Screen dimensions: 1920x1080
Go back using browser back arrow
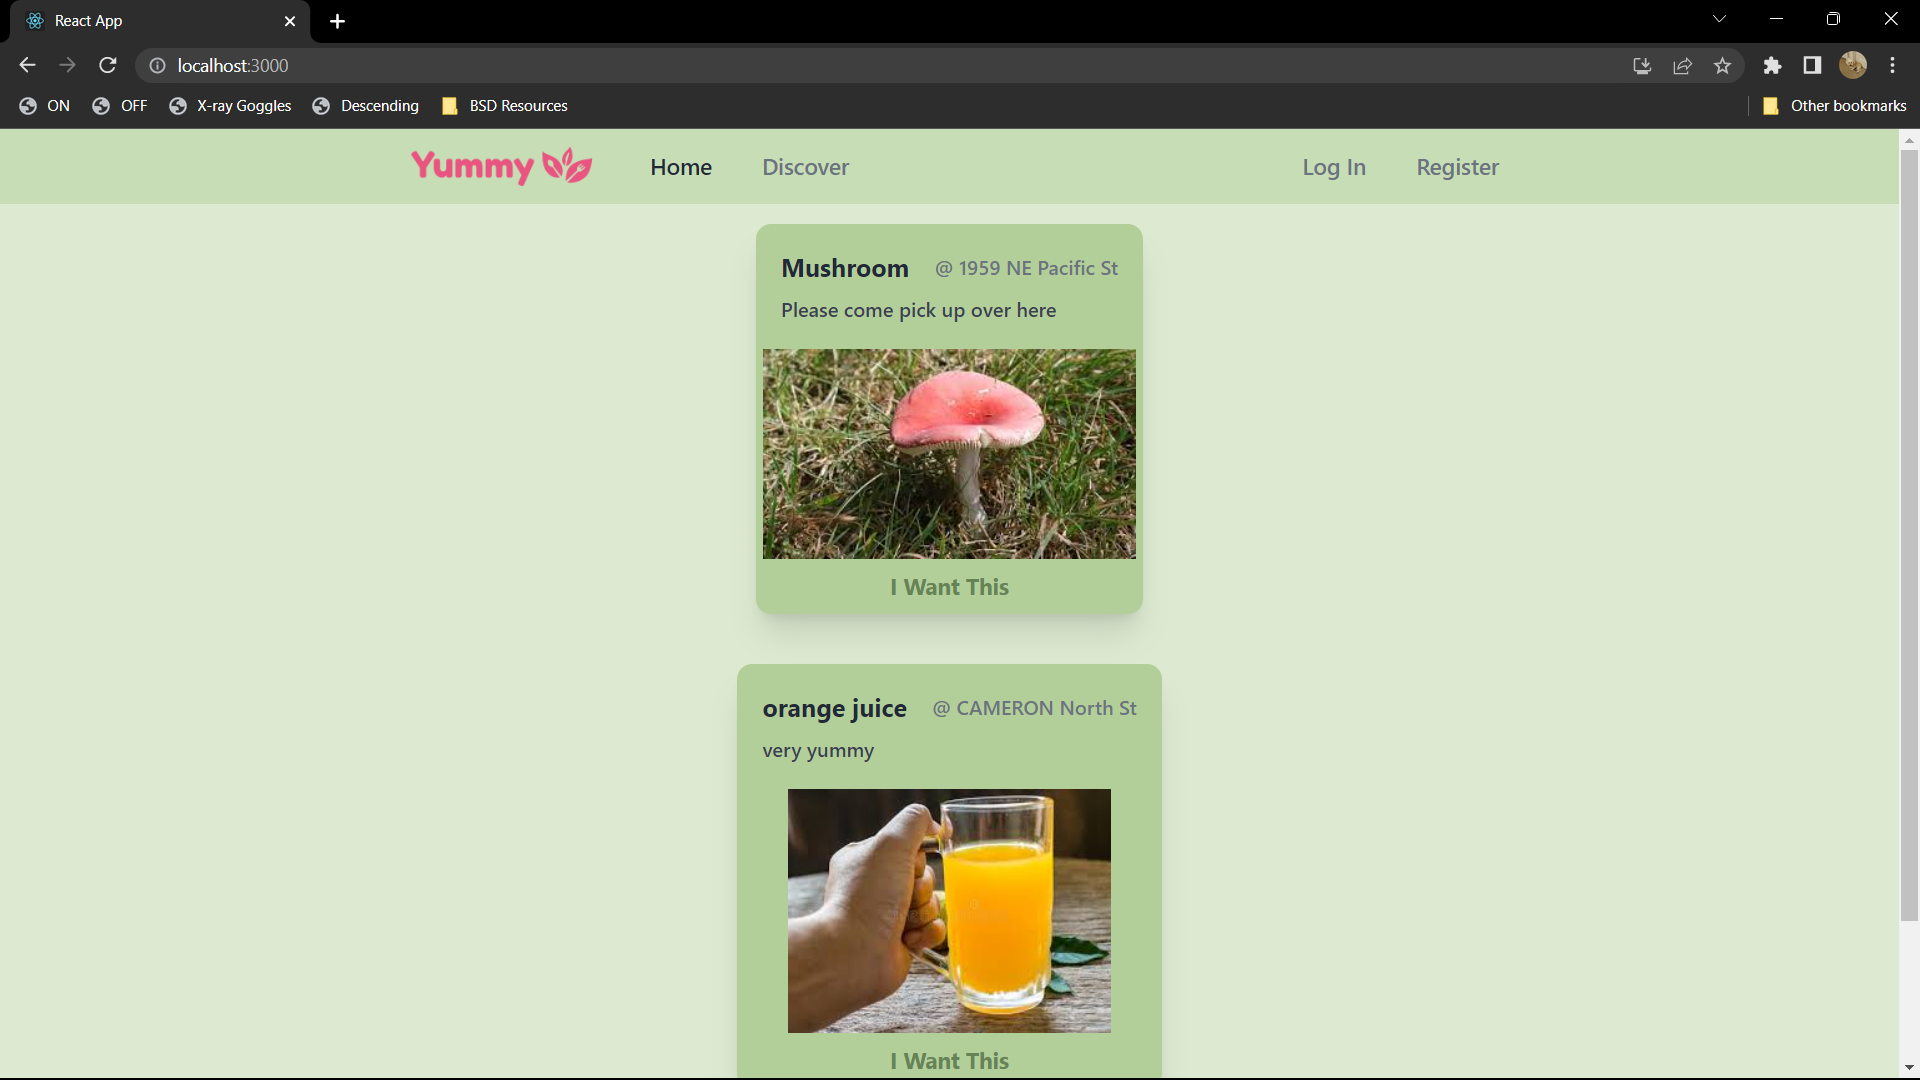27,65
